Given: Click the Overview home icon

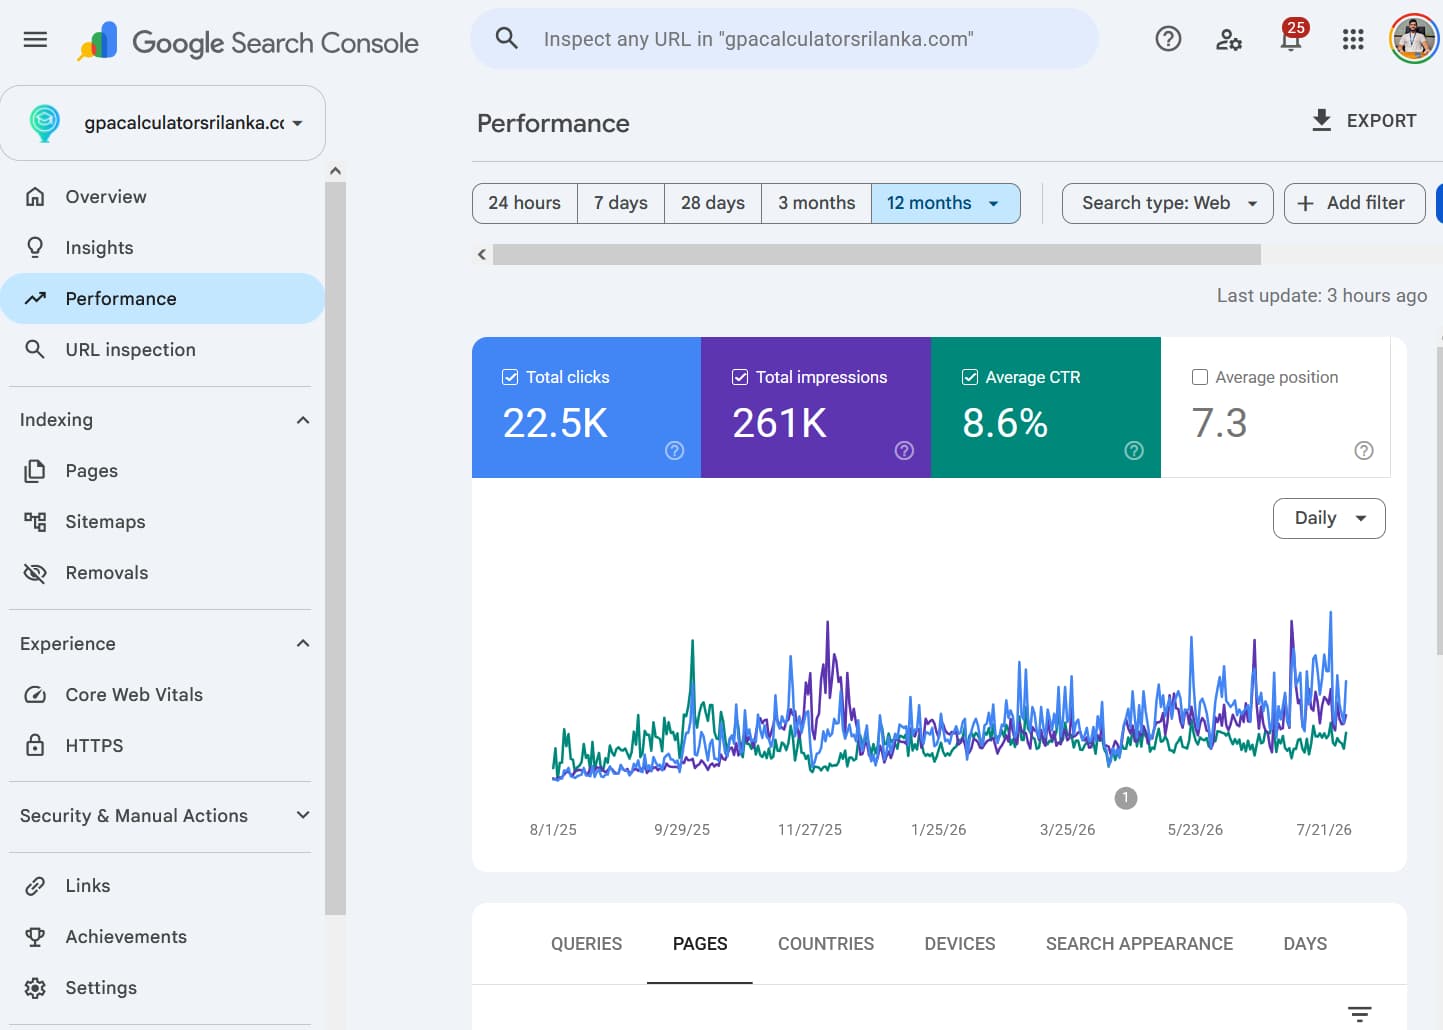Looking at the screenshot, I should [35, 197].
